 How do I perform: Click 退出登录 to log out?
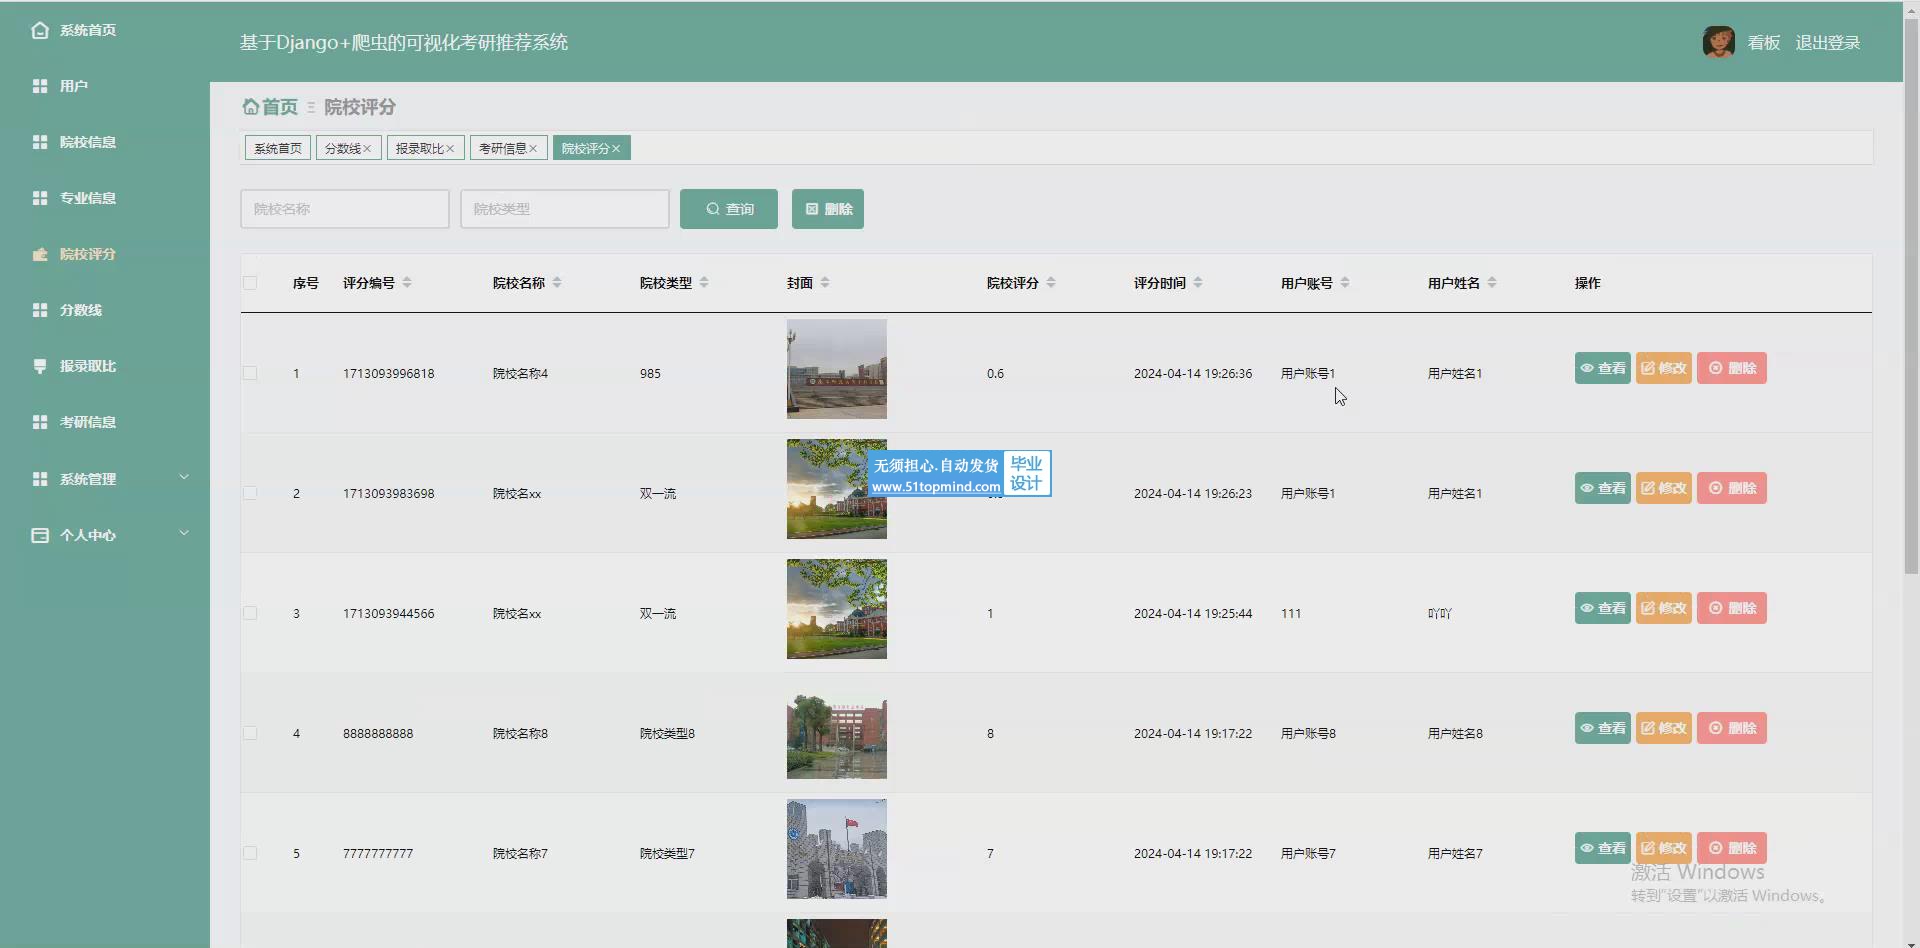coord(1828,43)
